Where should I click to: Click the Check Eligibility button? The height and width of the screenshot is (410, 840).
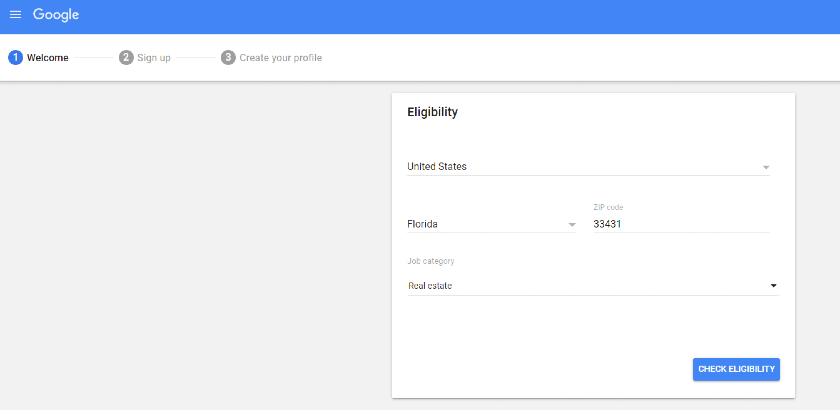(x=736, y=369)
